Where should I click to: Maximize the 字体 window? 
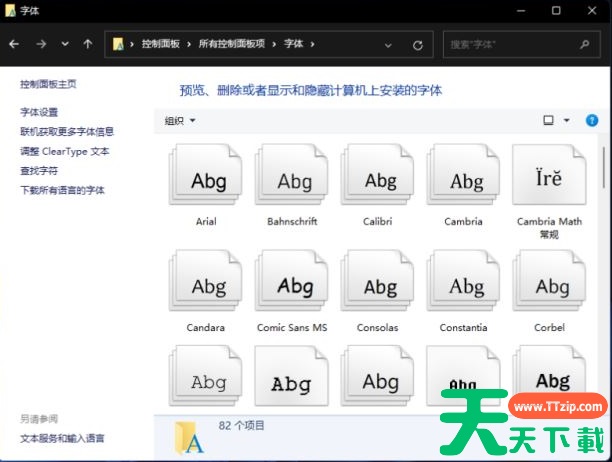click(556, 11)
